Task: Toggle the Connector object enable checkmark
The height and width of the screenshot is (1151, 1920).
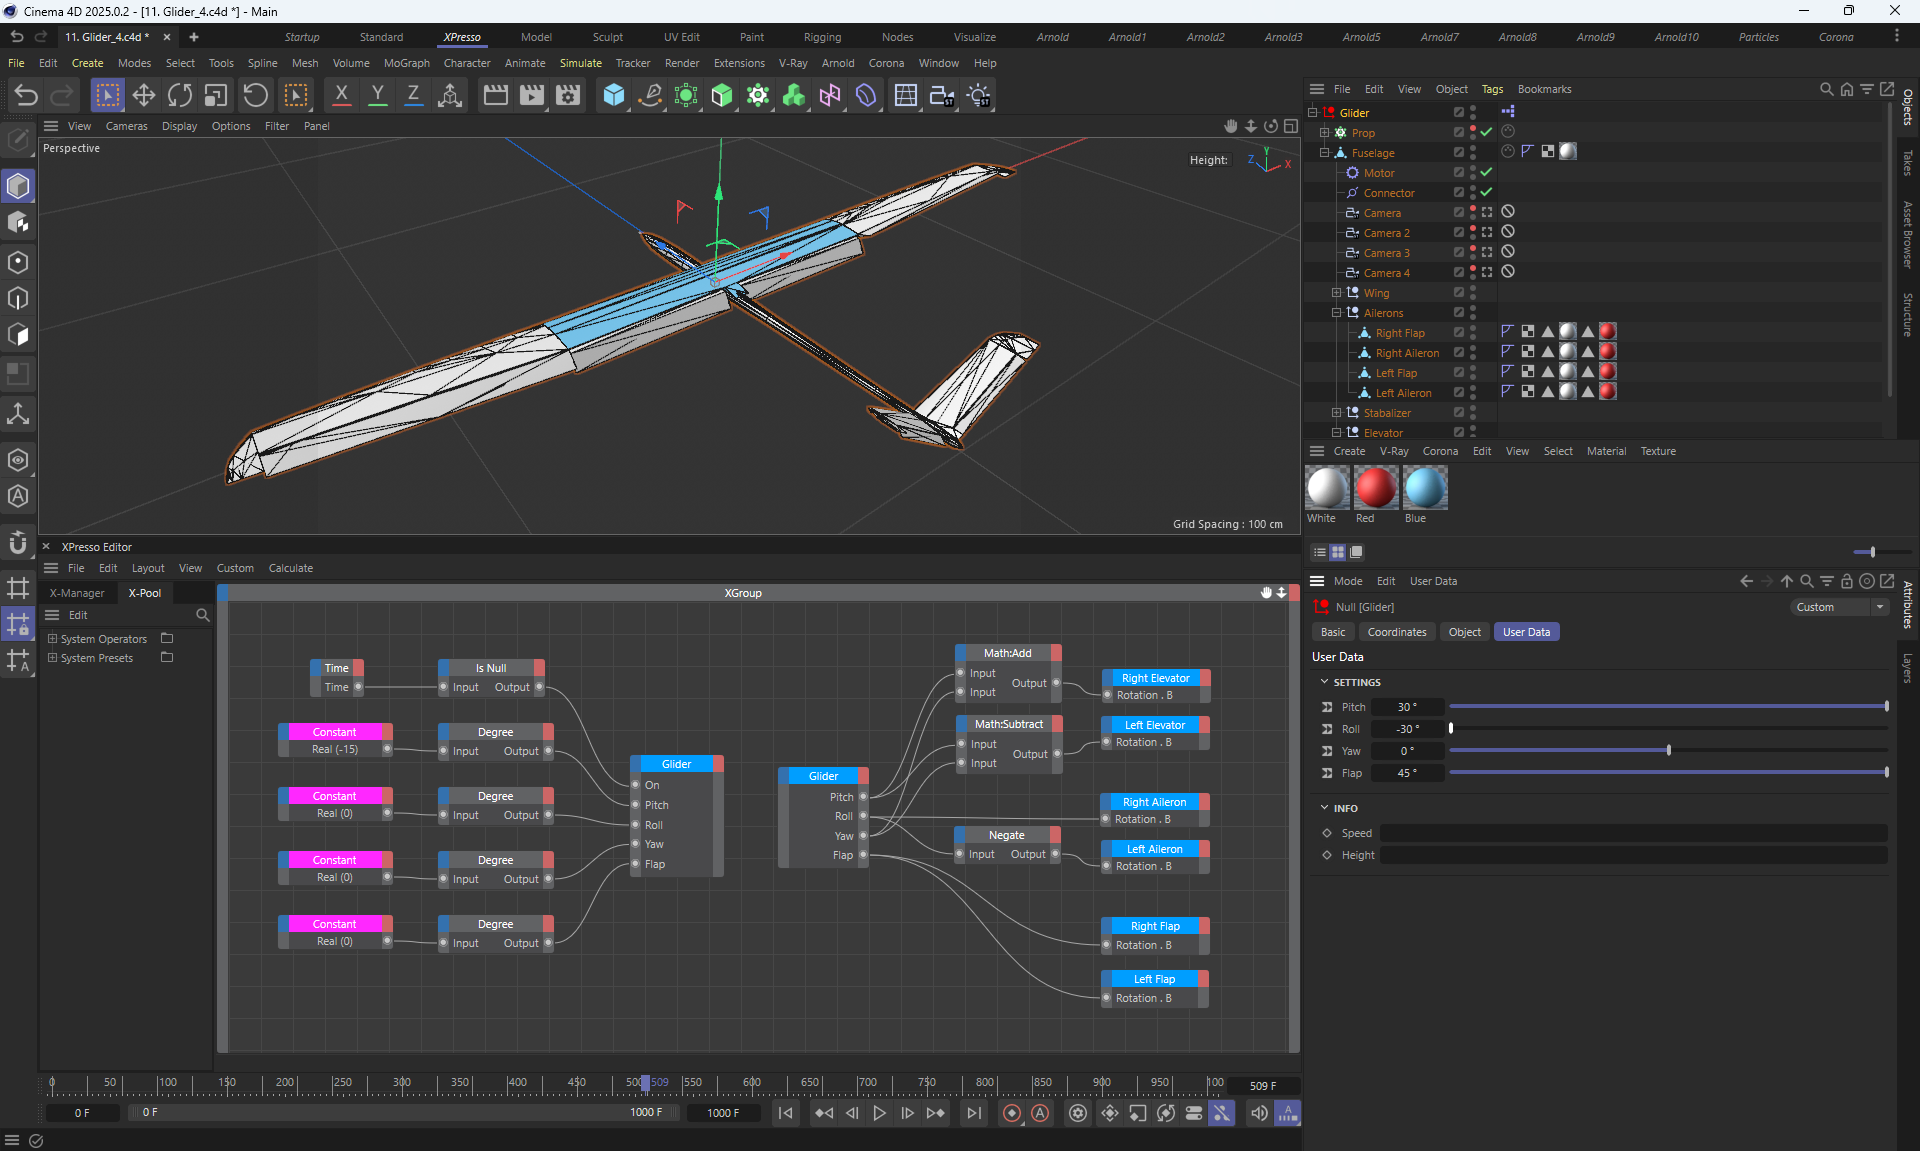Action: [x=1486, y=192]
